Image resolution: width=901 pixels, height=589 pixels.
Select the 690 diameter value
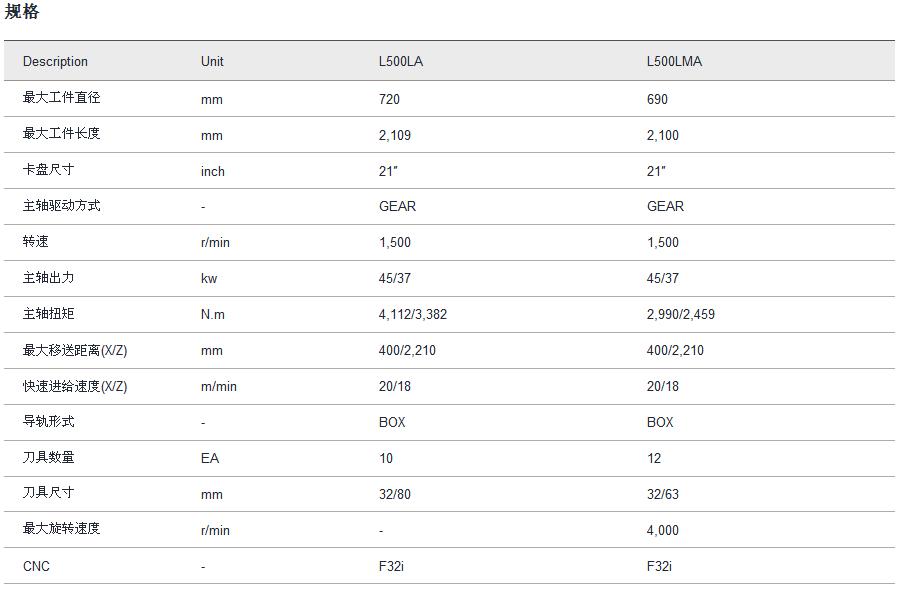657,99
